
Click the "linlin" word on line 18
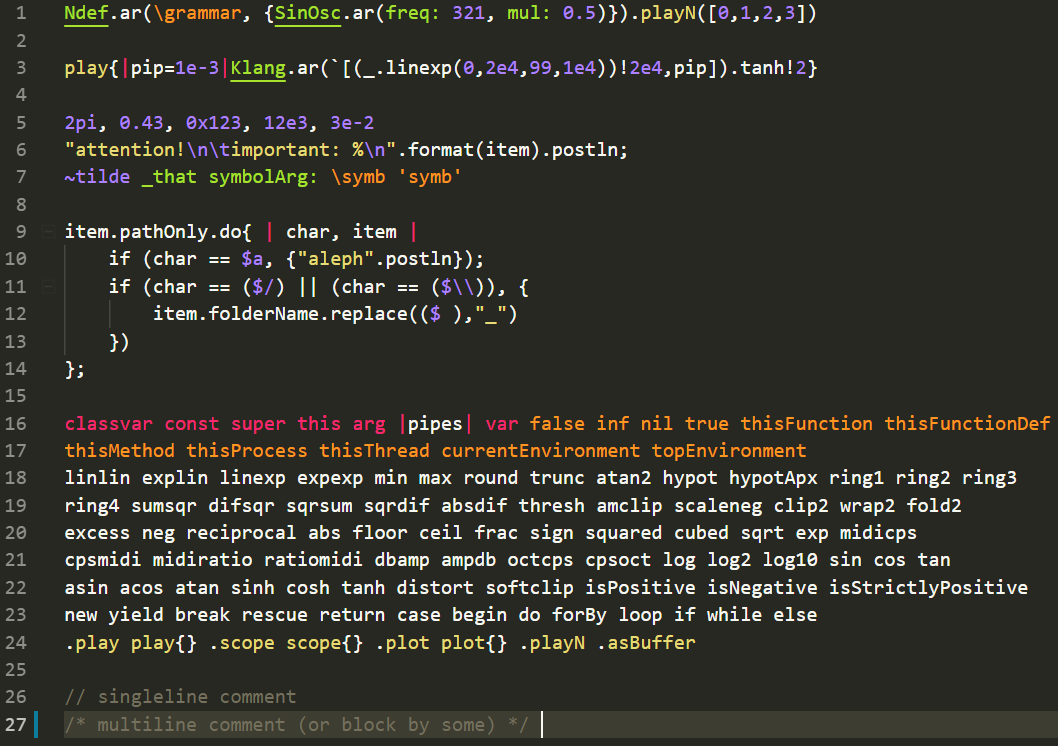click(x=97, y=478)
